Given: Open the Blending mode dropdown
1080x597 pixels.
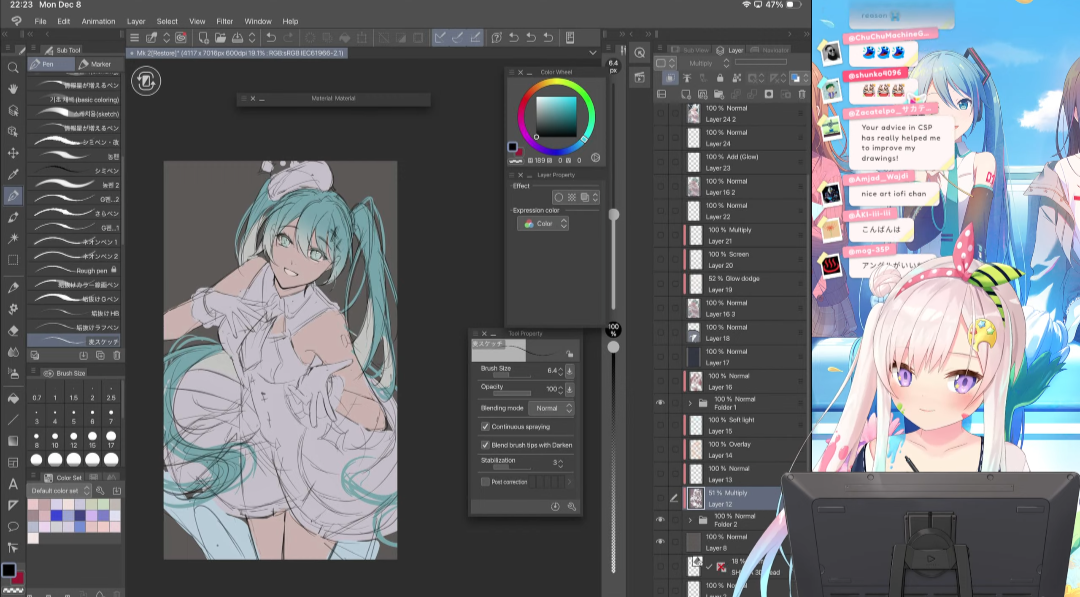Looking at the screenshot, I should 552,408.
